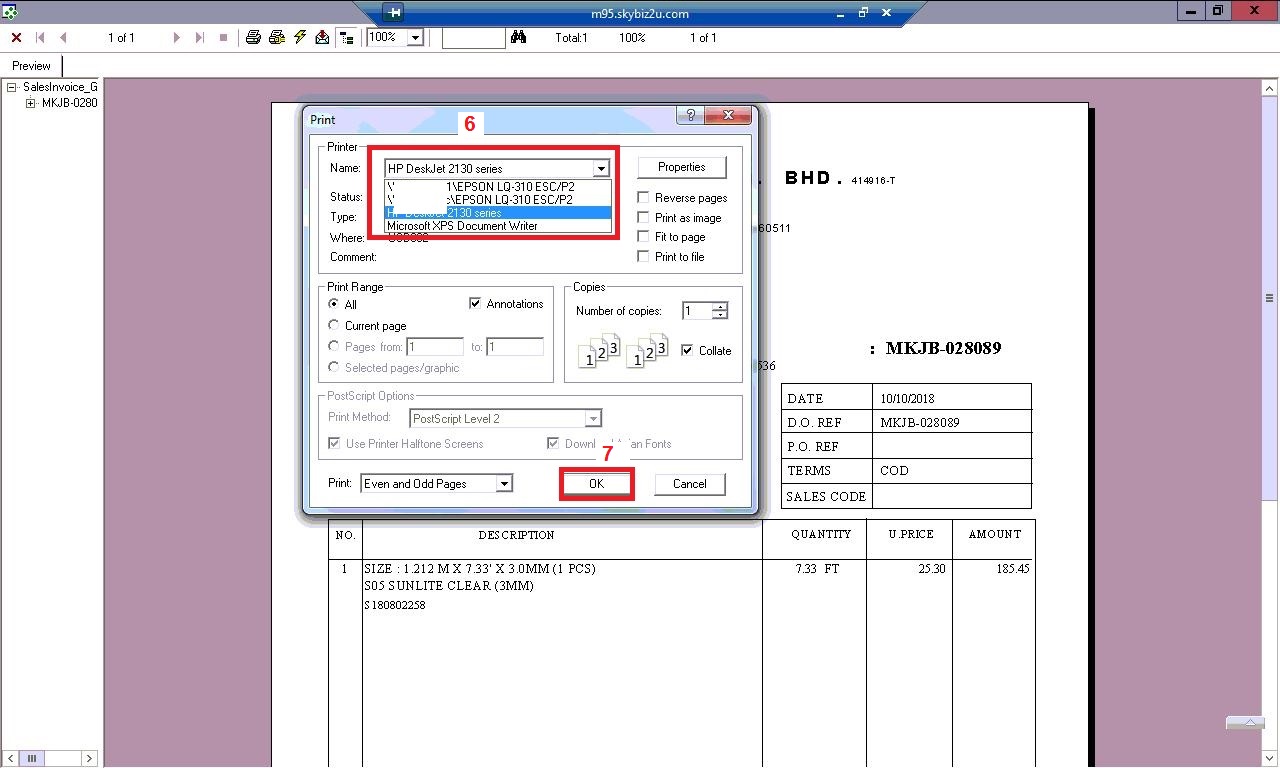Open printer Properties
Screen dimensions: 1280x768
(681, 167)
